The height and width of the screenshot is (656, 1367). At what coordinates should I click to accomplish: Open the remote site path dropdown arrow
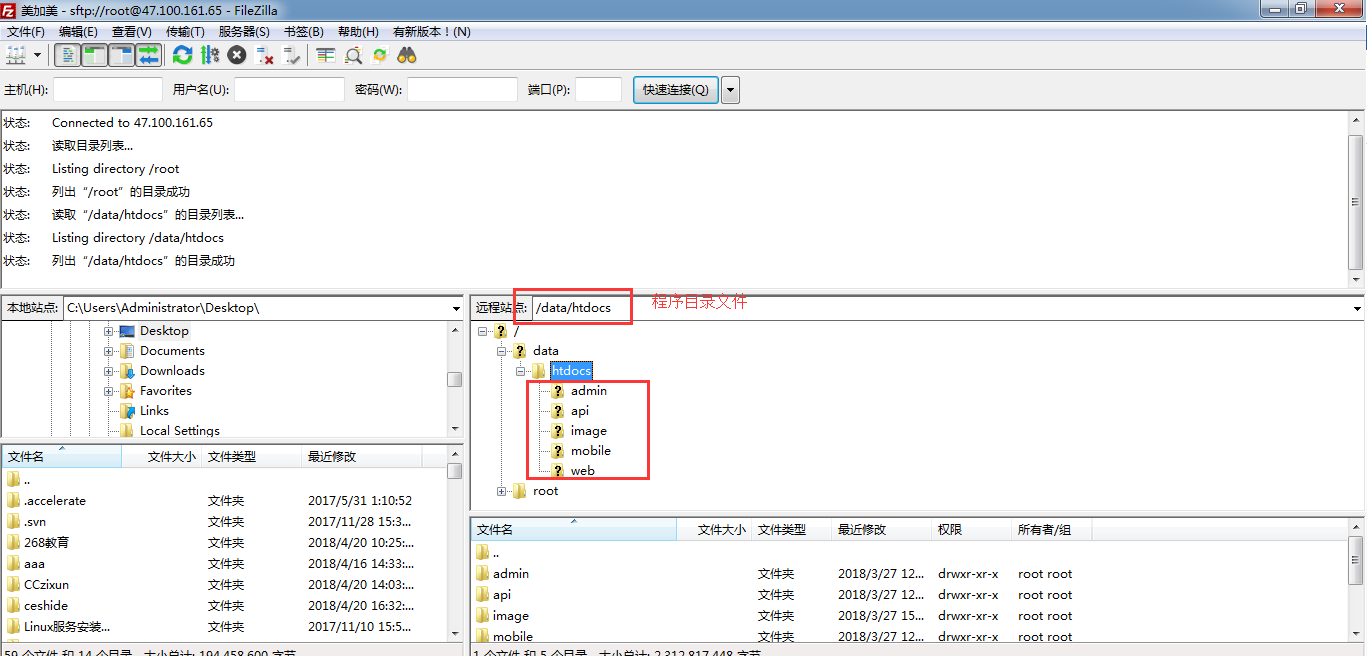(x=1357, y=309)
